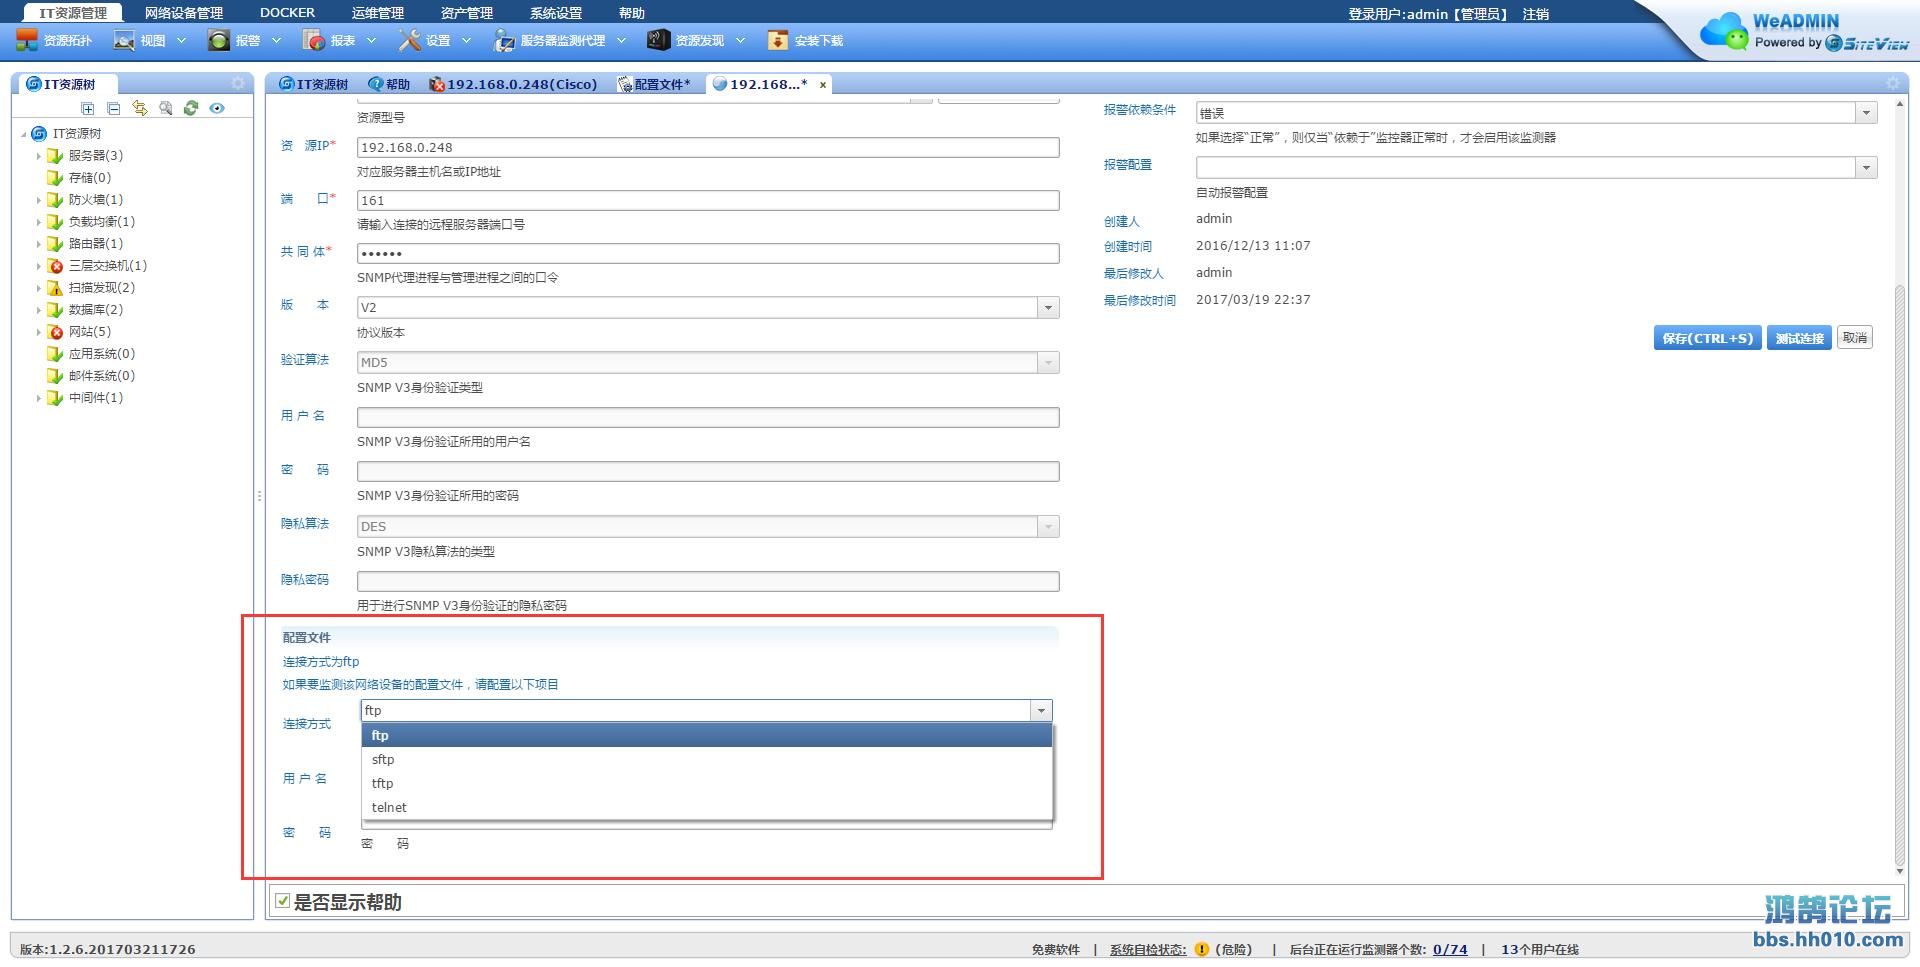Open the 资源发现 toolbar menu
The height and width of the screenshot is (967, 1920).
696,41
